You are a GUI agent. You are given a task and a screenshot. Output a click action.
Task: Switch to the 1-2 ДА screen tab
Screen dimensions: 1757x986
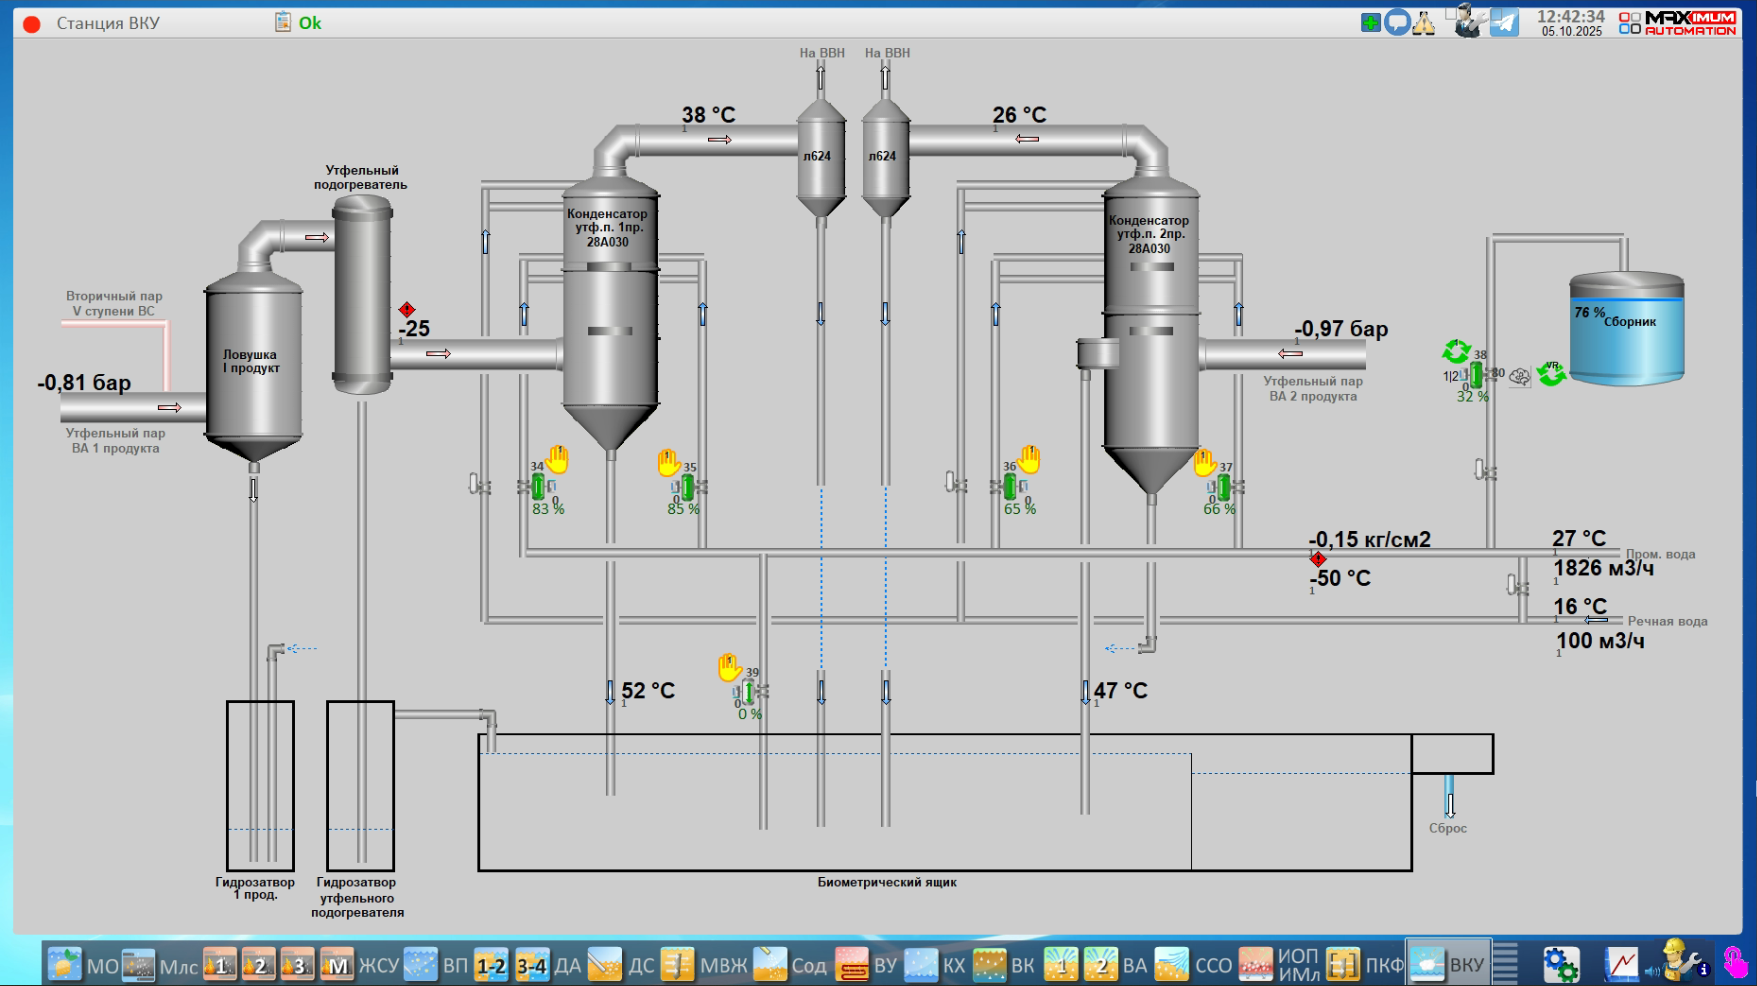coord(491,965)
